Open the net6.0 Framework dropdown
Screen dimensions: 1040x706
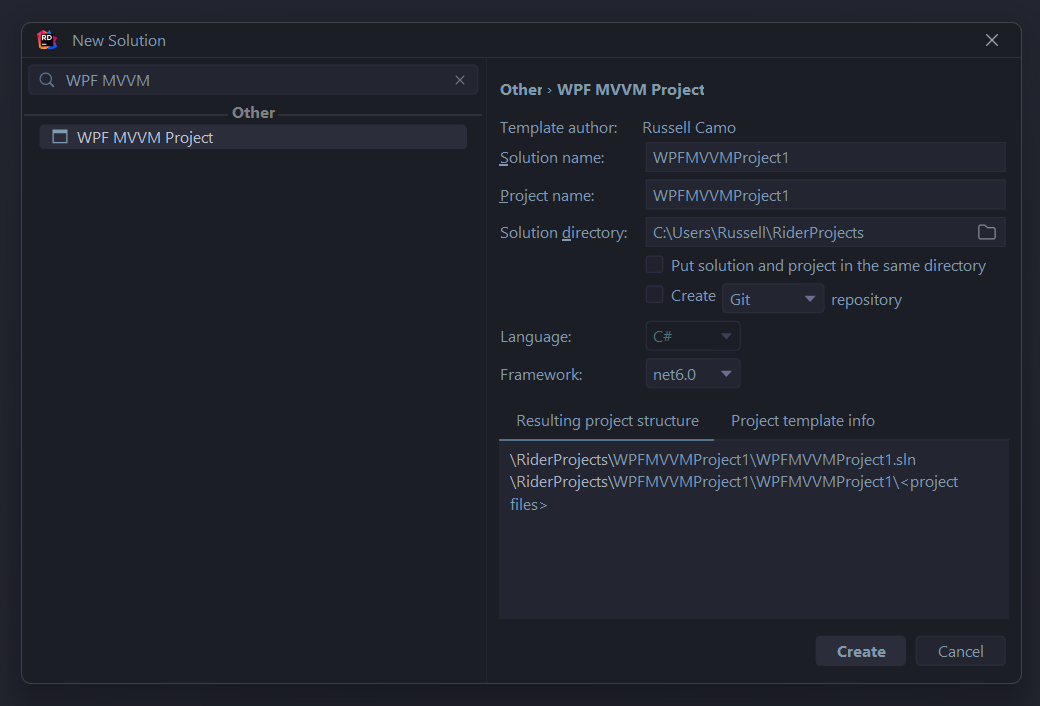coord(692,374)
